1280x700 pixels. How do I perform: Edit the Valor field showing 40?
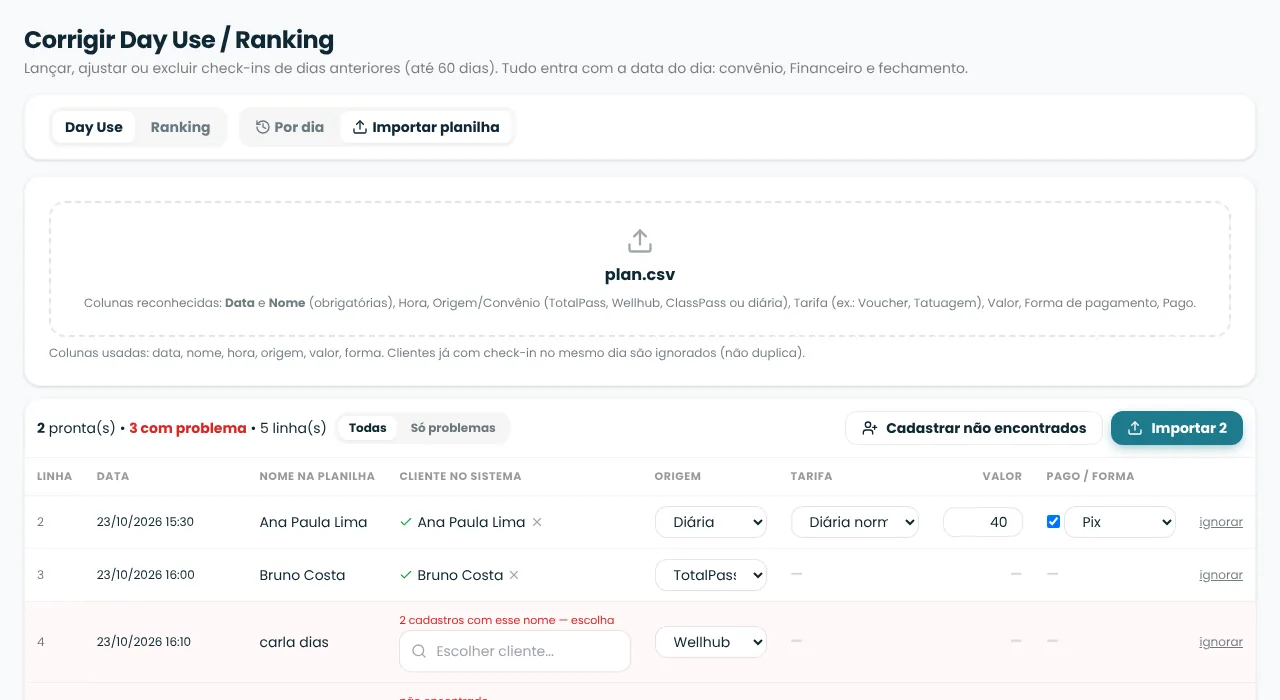point(983,522)
